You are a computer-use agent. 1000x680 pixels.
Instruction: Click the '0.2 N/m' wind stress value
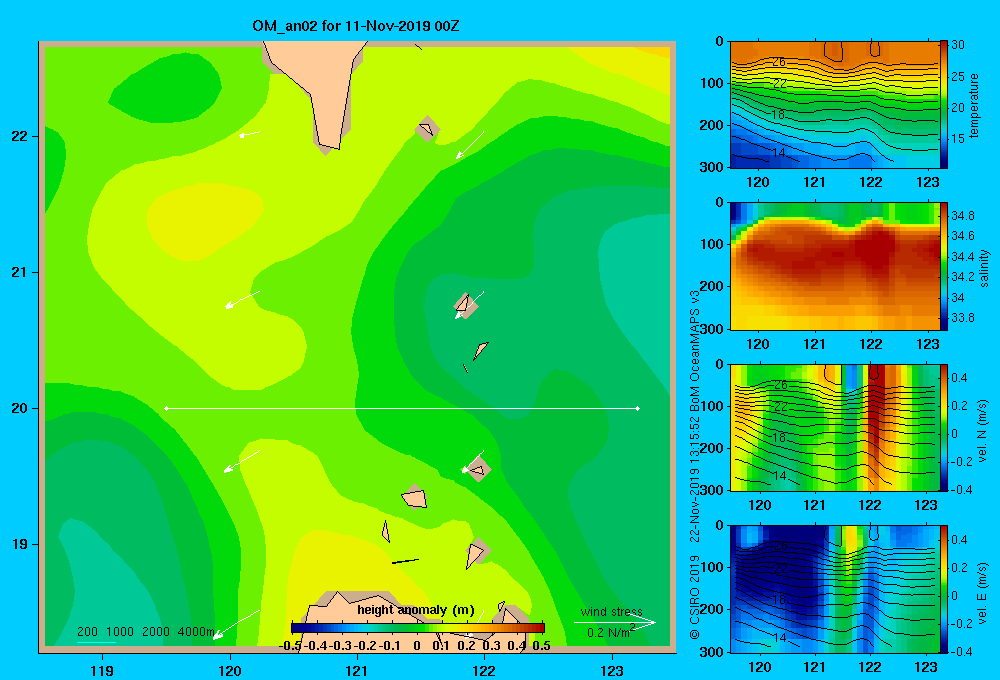click(610, 632)
